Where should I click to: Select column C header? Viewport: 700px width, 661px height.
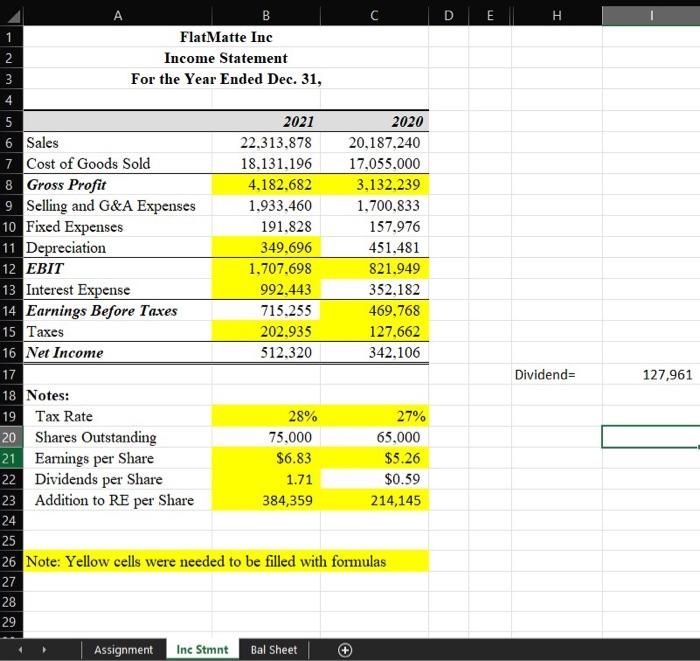pos(375,16)
